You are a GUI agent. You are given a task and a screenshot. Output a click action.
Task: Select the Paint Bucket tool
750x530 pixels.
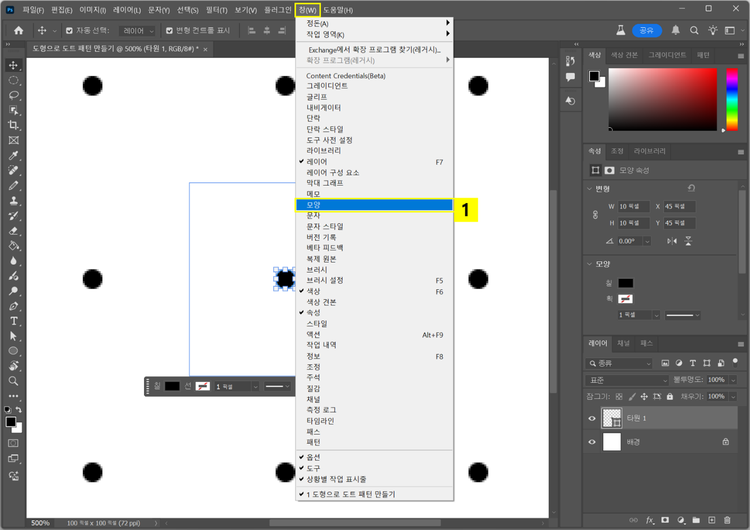(x=13, y=246)
